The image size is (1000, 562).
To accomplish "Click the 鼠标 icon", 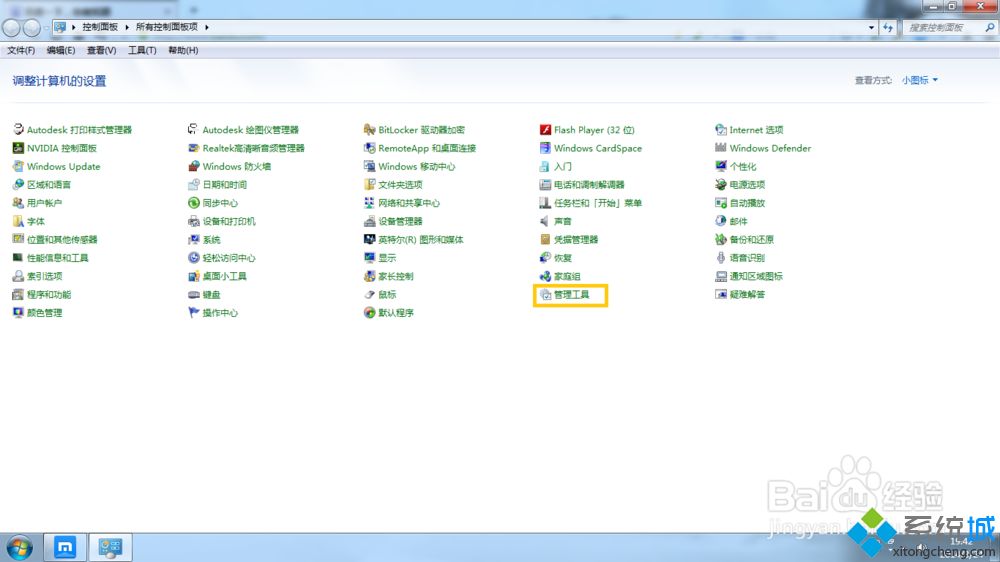I will coord(369,295).
